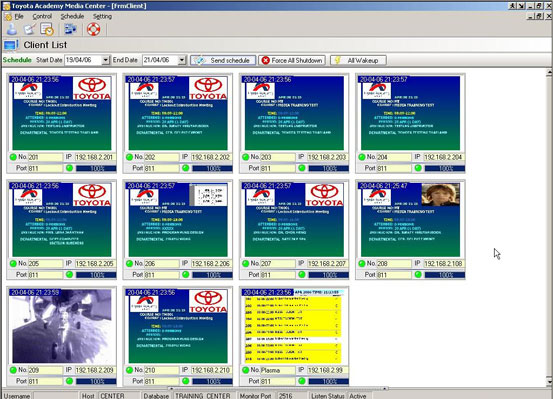Click the green status light next to No. 207
The image size is (553, 399).
pyautogui.click(x=246, y=264)
